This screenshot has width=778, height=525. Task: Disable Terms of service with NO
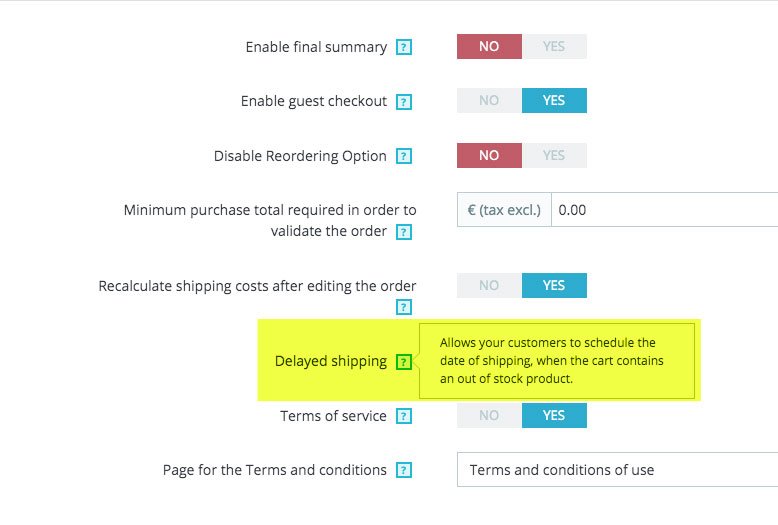pyautogui.click(x=489, y=416)
